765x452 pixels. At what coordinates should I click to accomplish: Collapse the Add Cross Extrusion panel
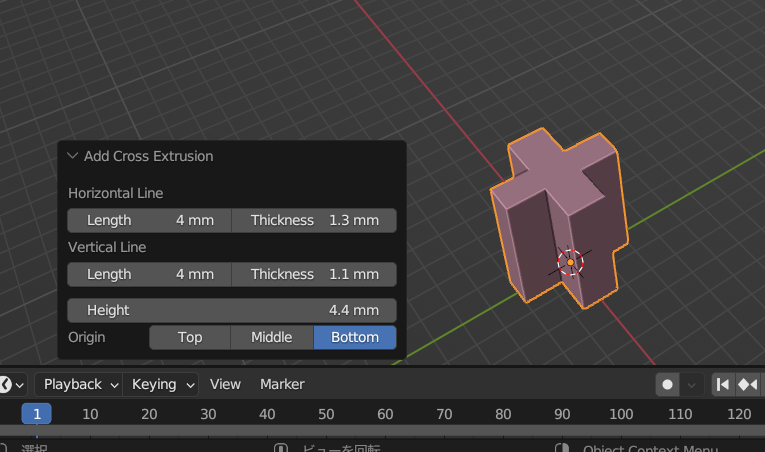73,156
